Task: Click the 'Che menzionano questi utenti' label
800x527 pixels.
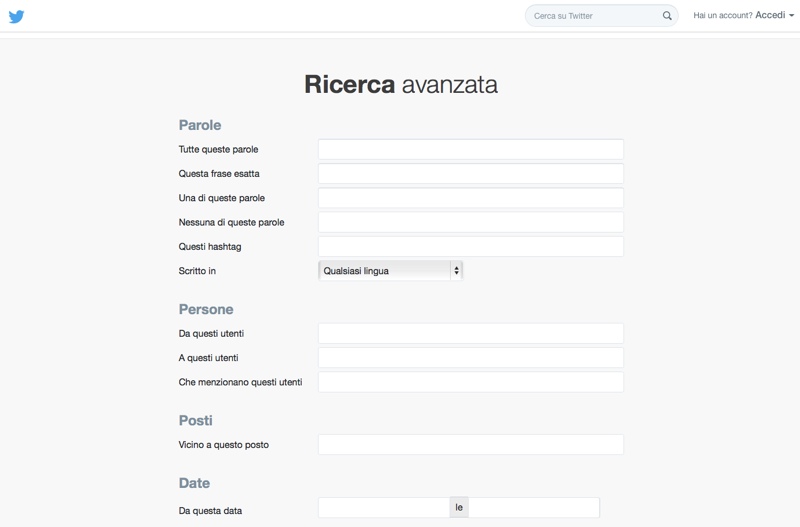Action: pos(240,382)
